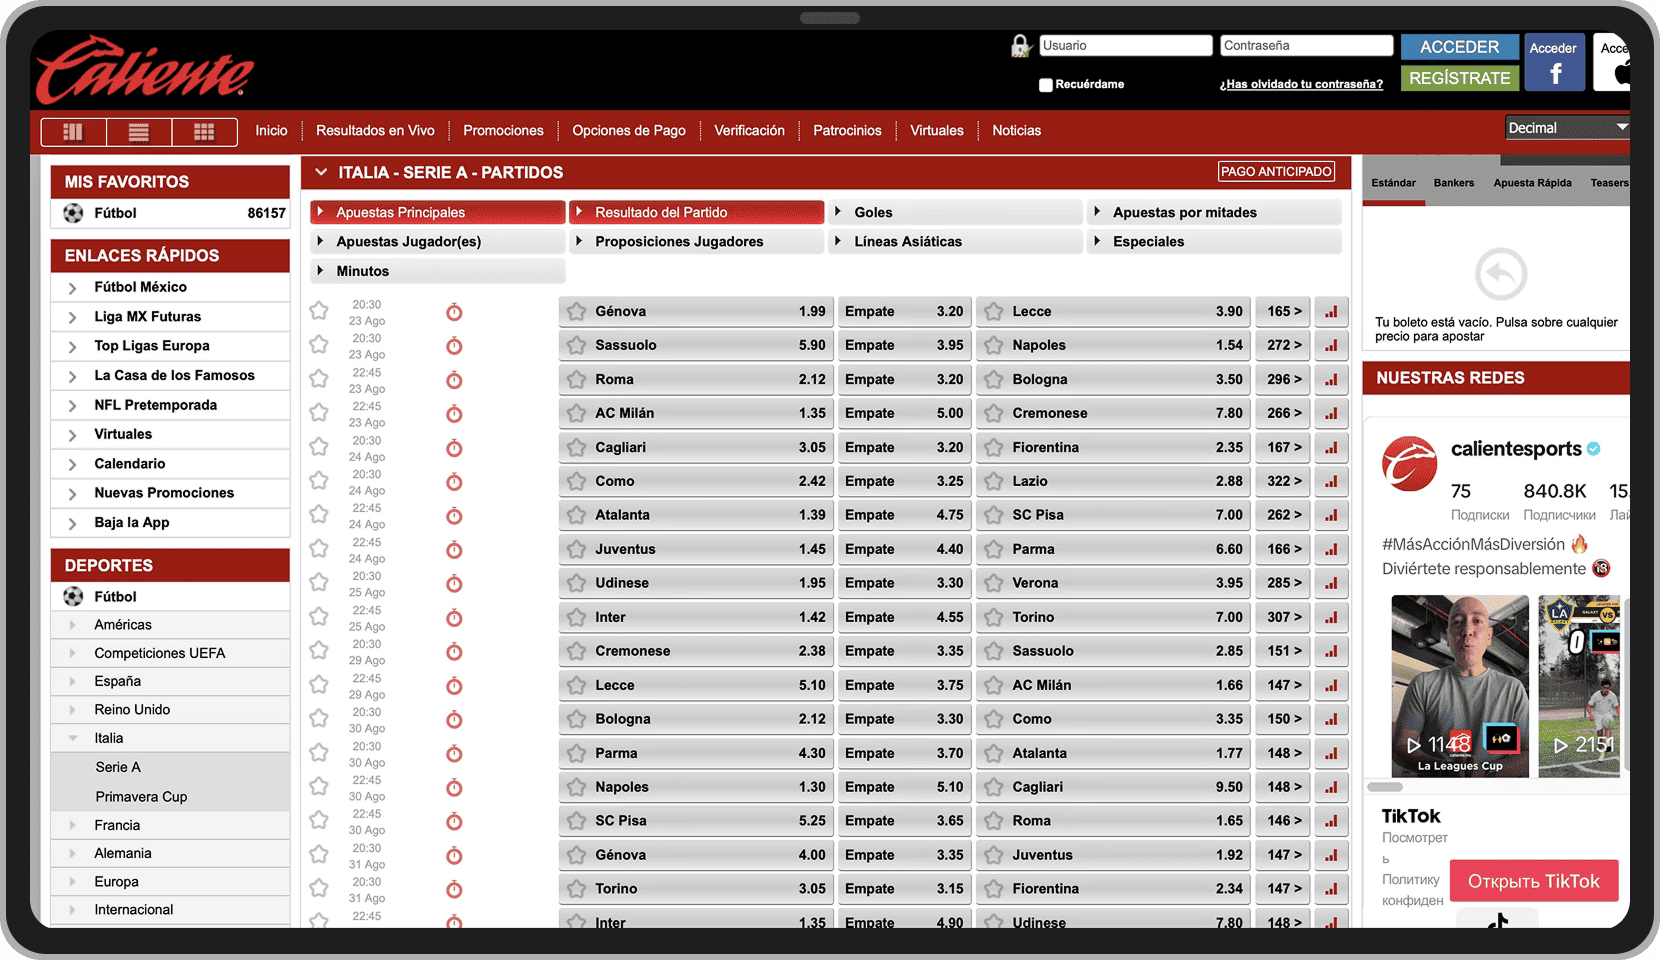
Task: Click the Usuario input field
Action: 1126,46
